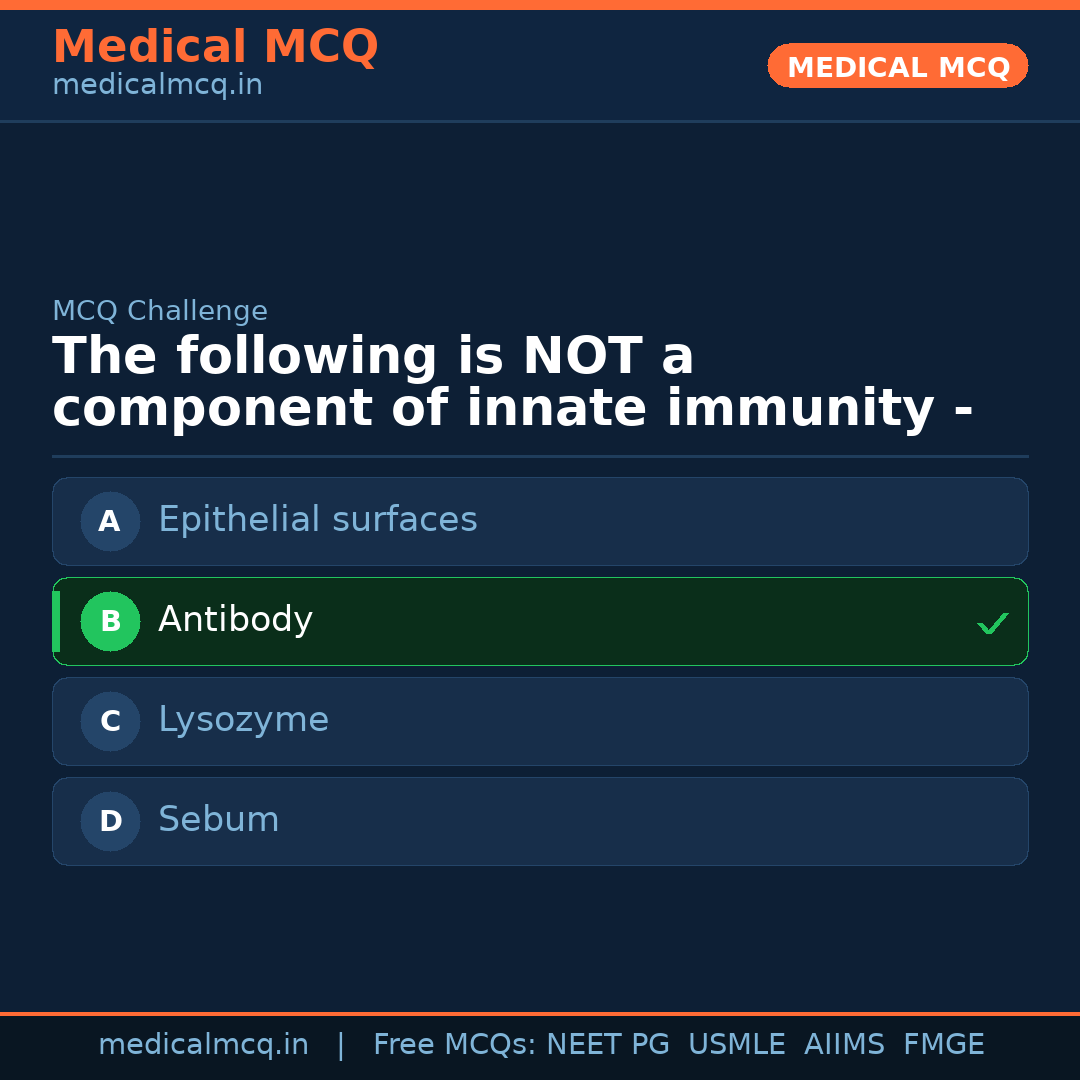Viewport: 1080px width, 1080px height.
Task: Click AIIMS in the footer
Action: click(844, 1045)
